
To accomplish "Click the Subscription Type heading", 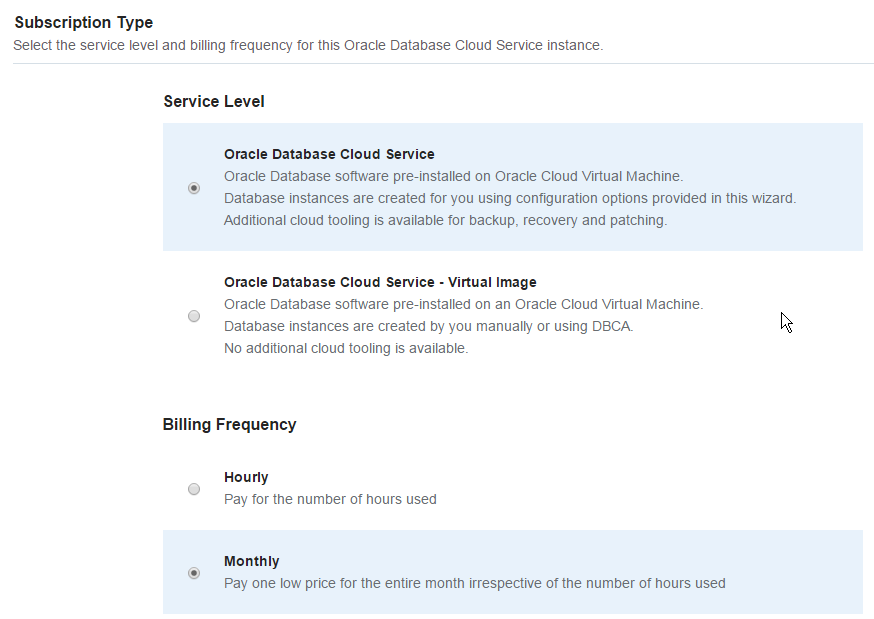I will pos(84,22).
